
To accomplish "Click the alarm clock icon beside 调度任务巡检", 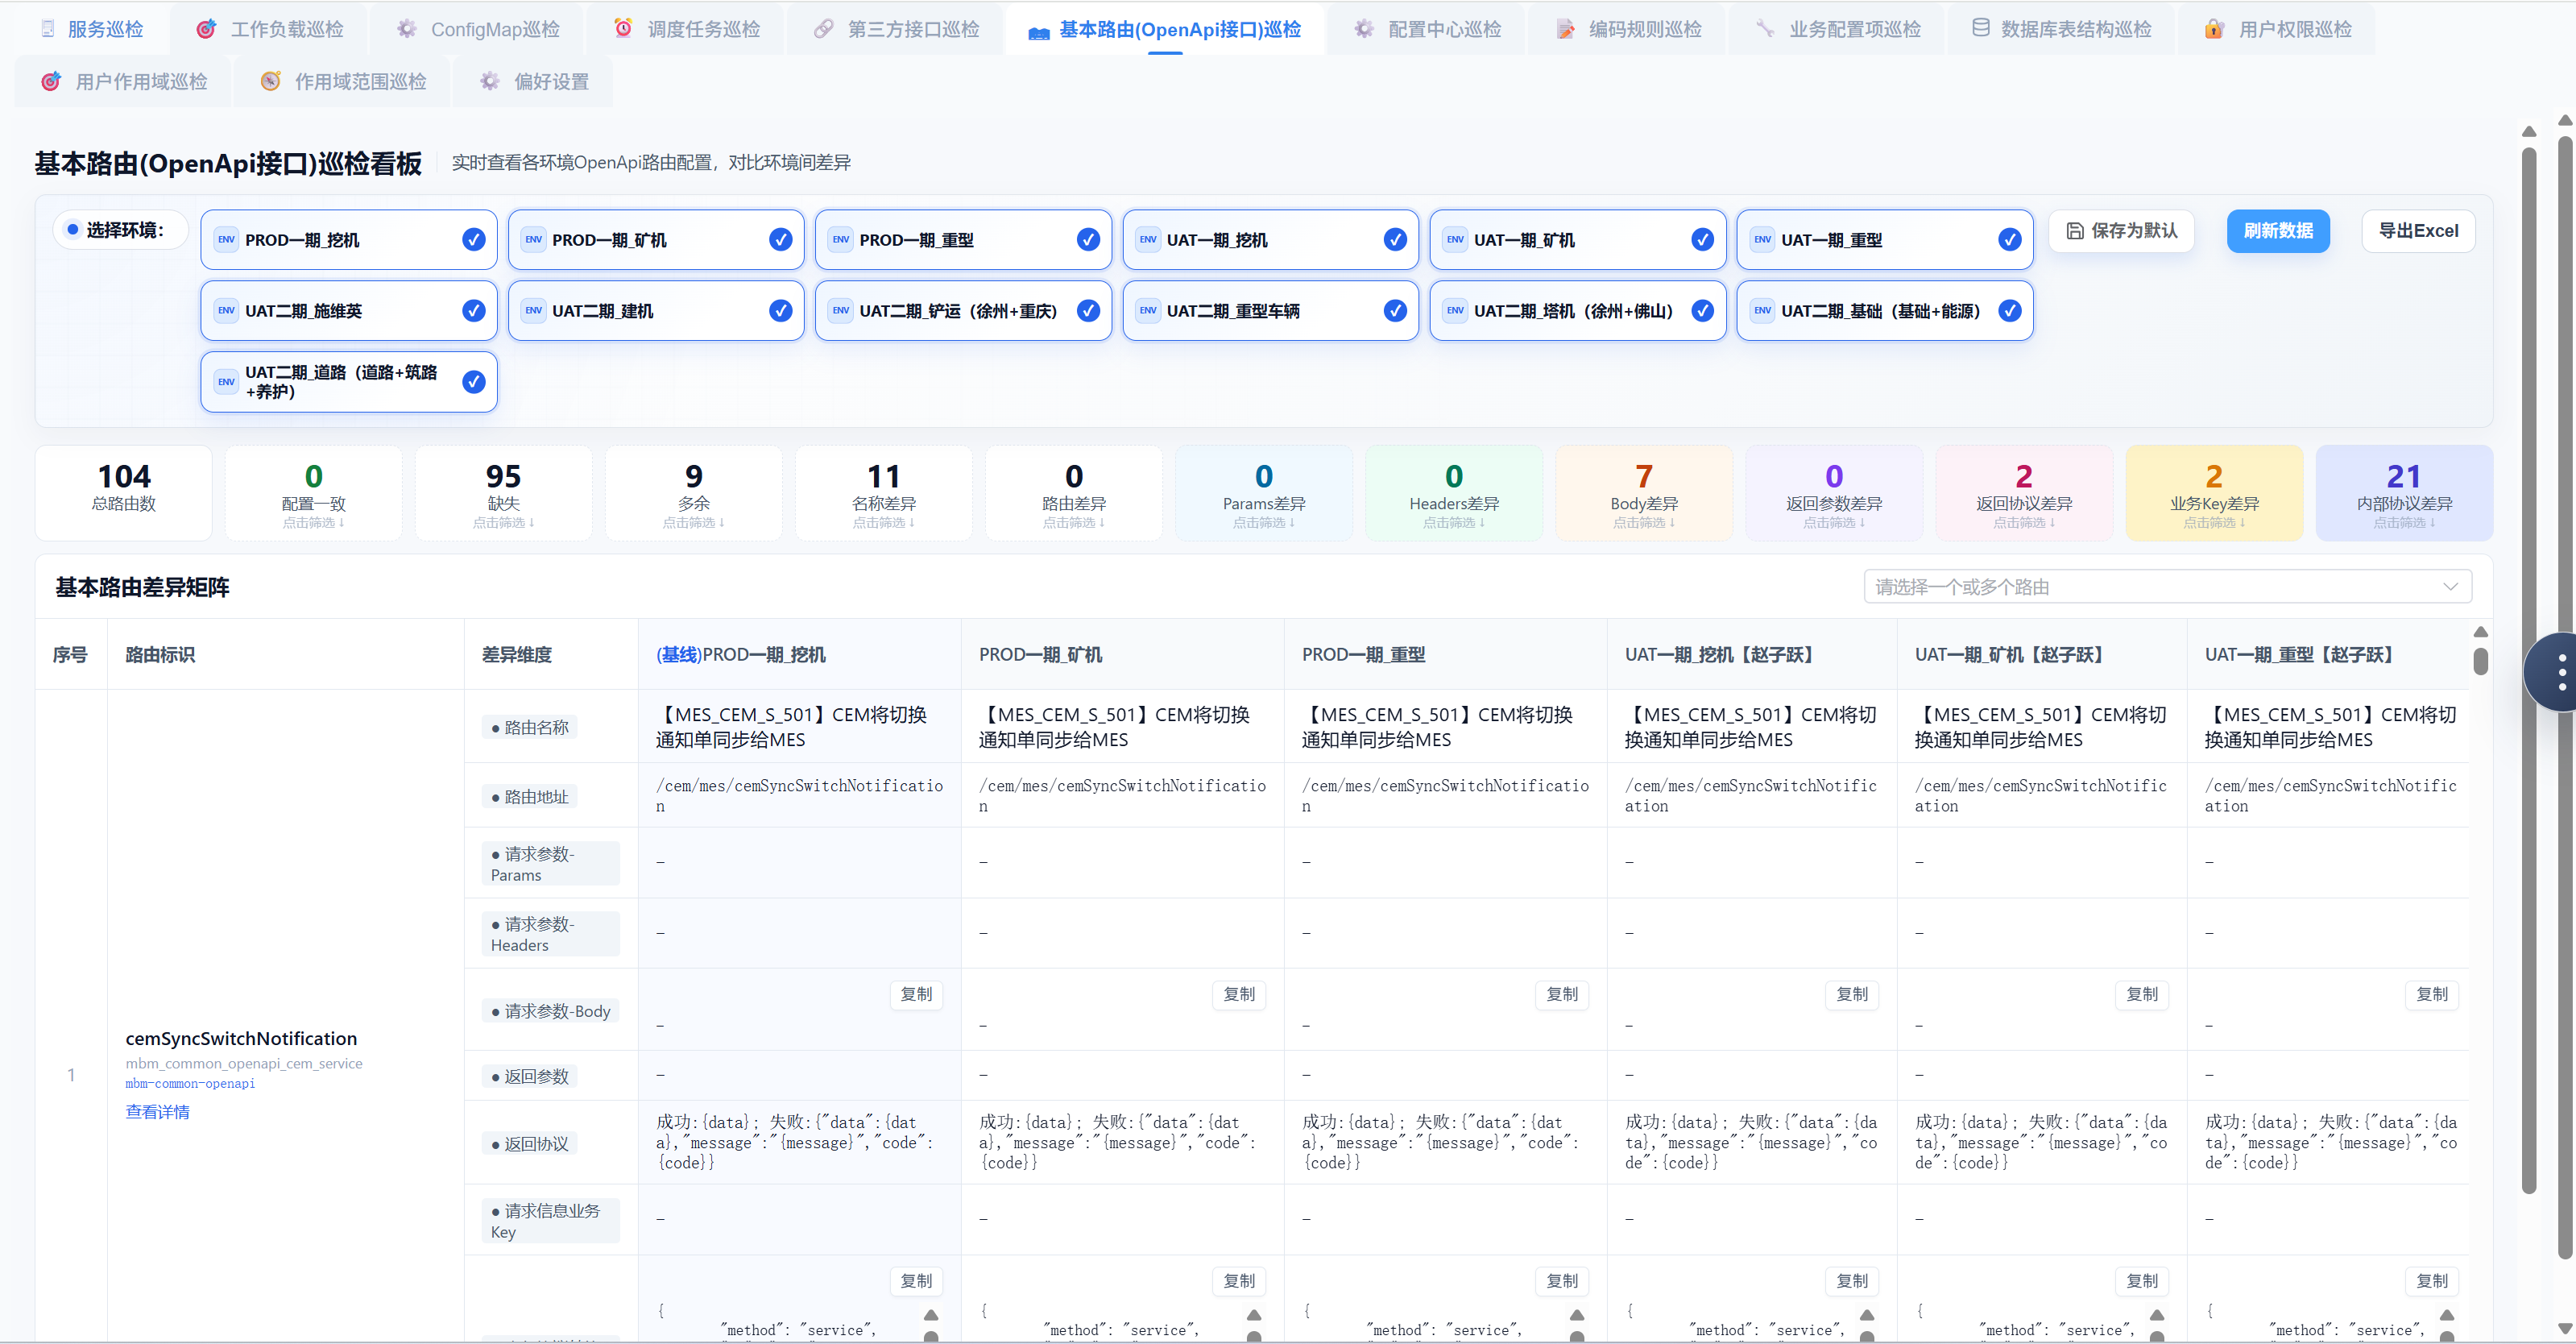I will (623, 28).
